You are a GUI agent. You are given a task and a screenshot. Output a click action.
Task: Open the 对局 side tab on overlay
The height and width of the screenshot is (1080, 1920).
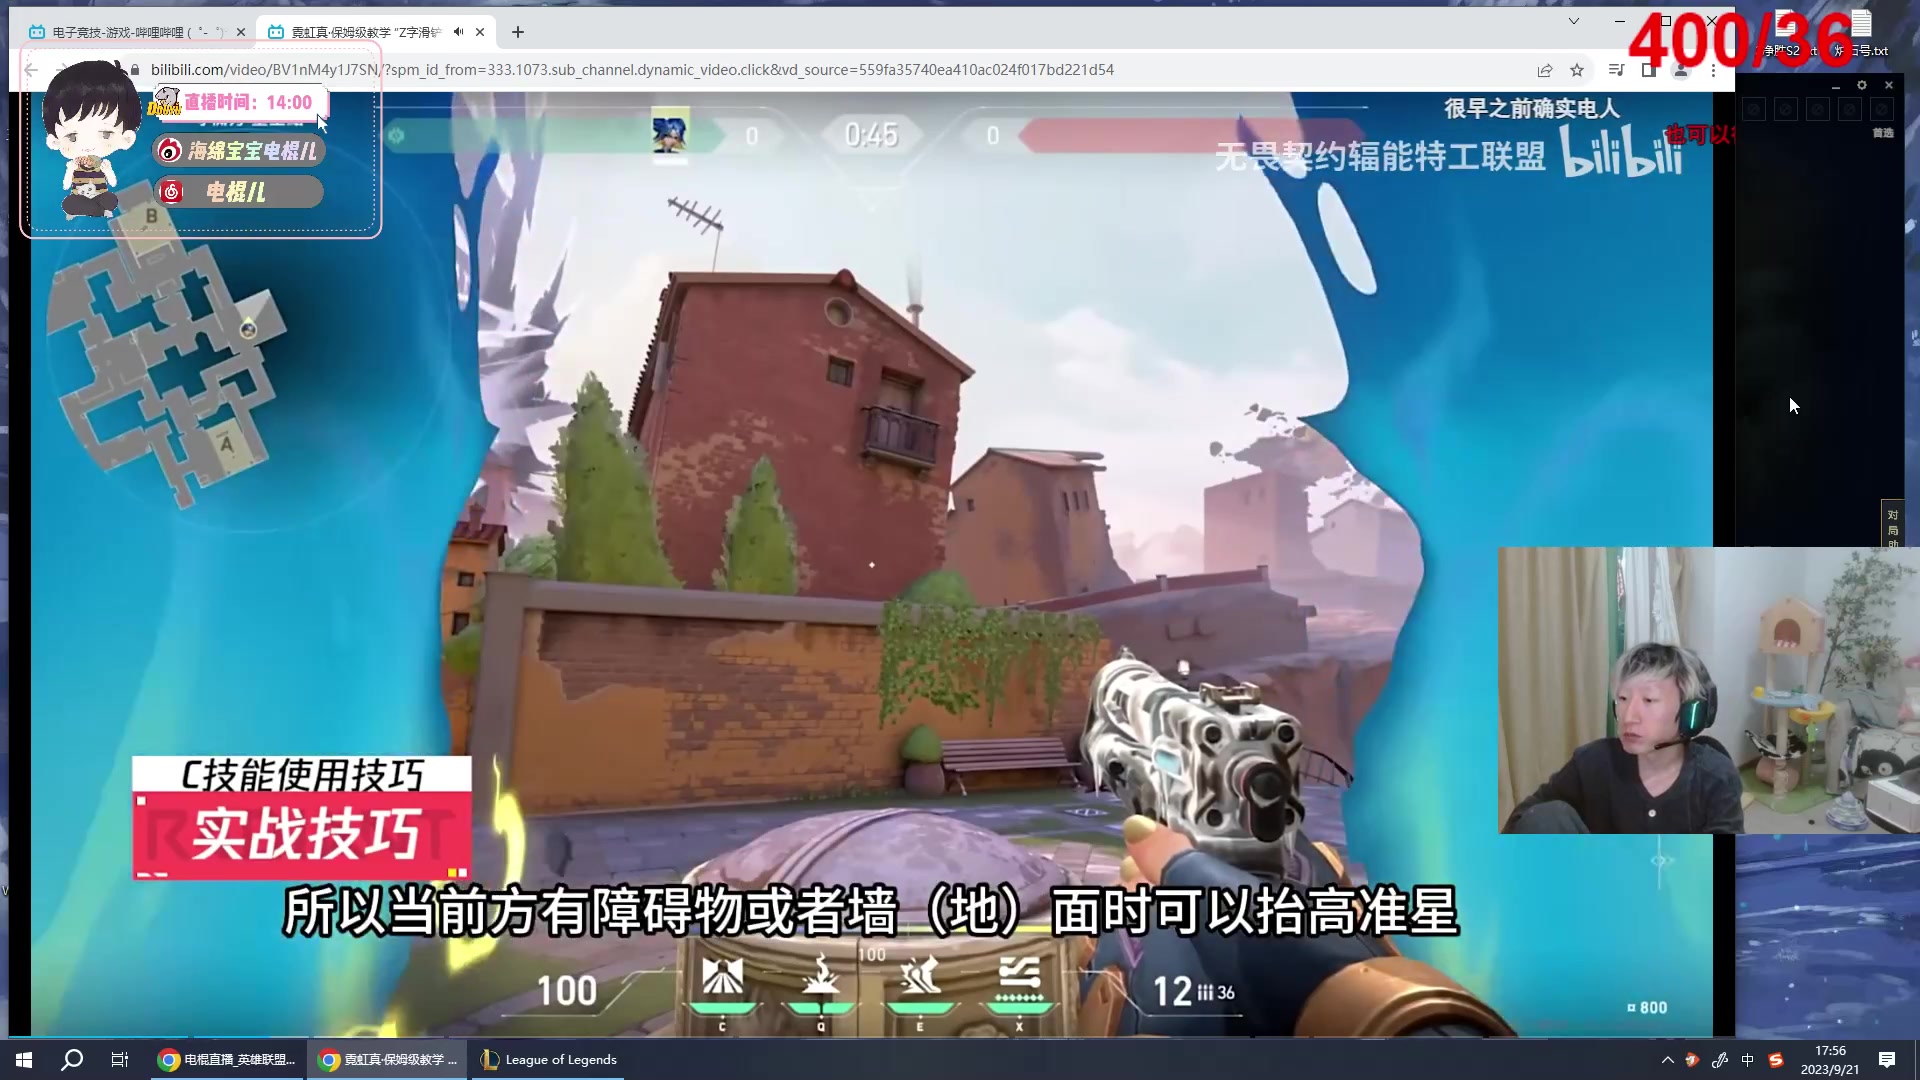coord(1892,524)
